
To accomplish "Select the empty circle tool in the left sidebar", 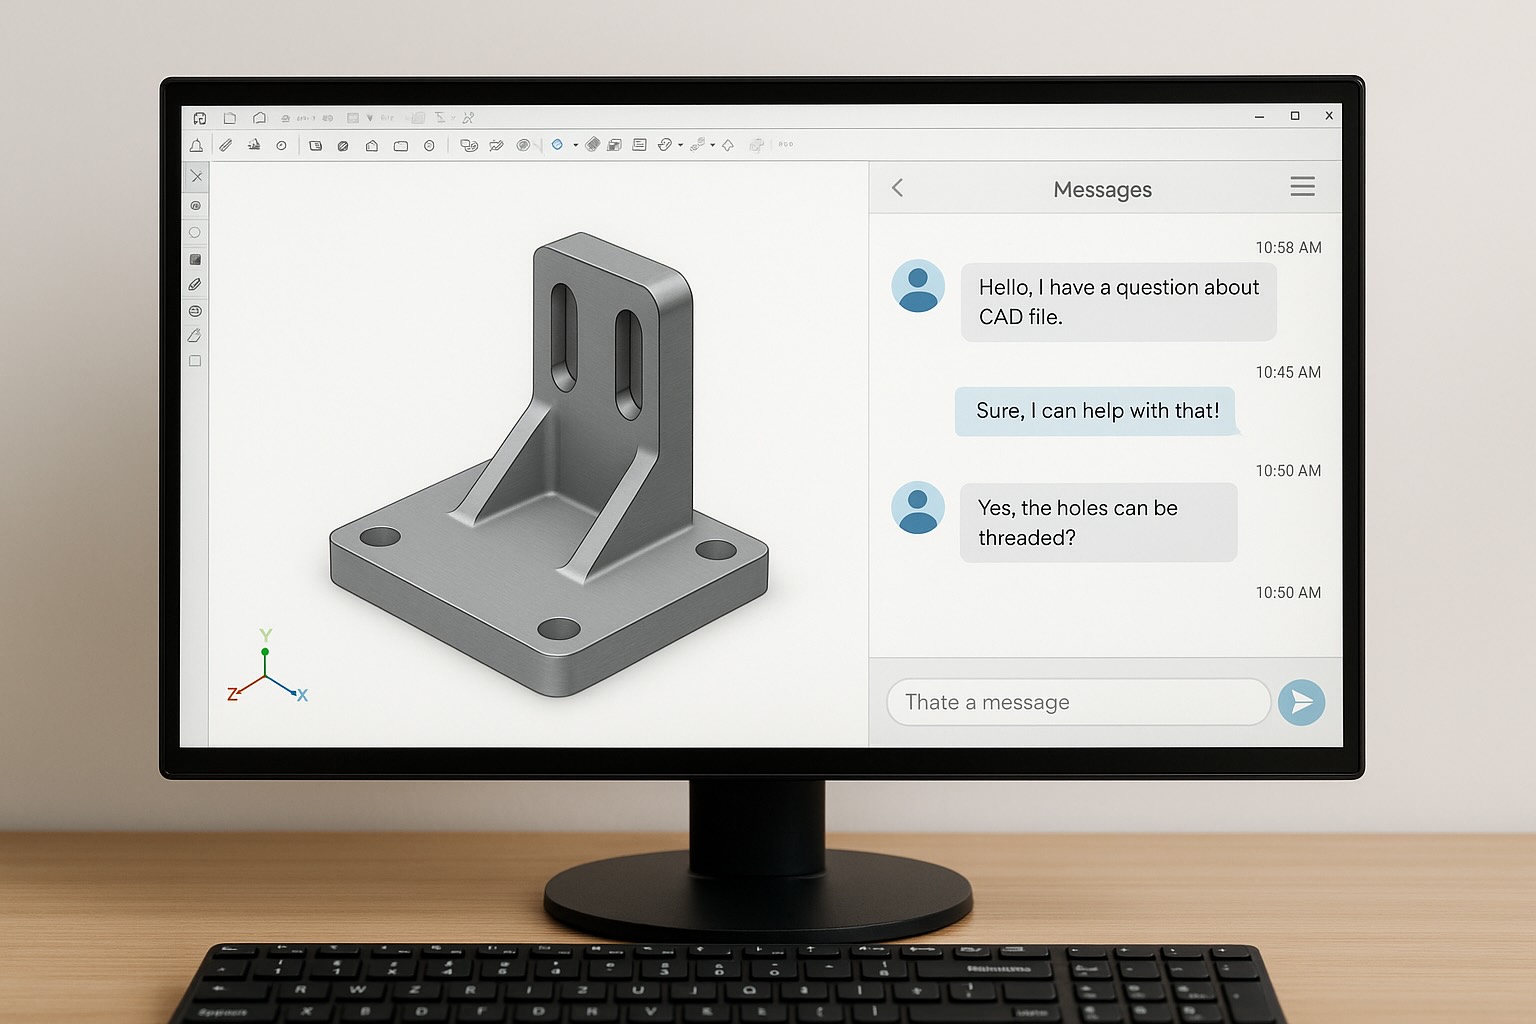I will click(x=195, y=232).
